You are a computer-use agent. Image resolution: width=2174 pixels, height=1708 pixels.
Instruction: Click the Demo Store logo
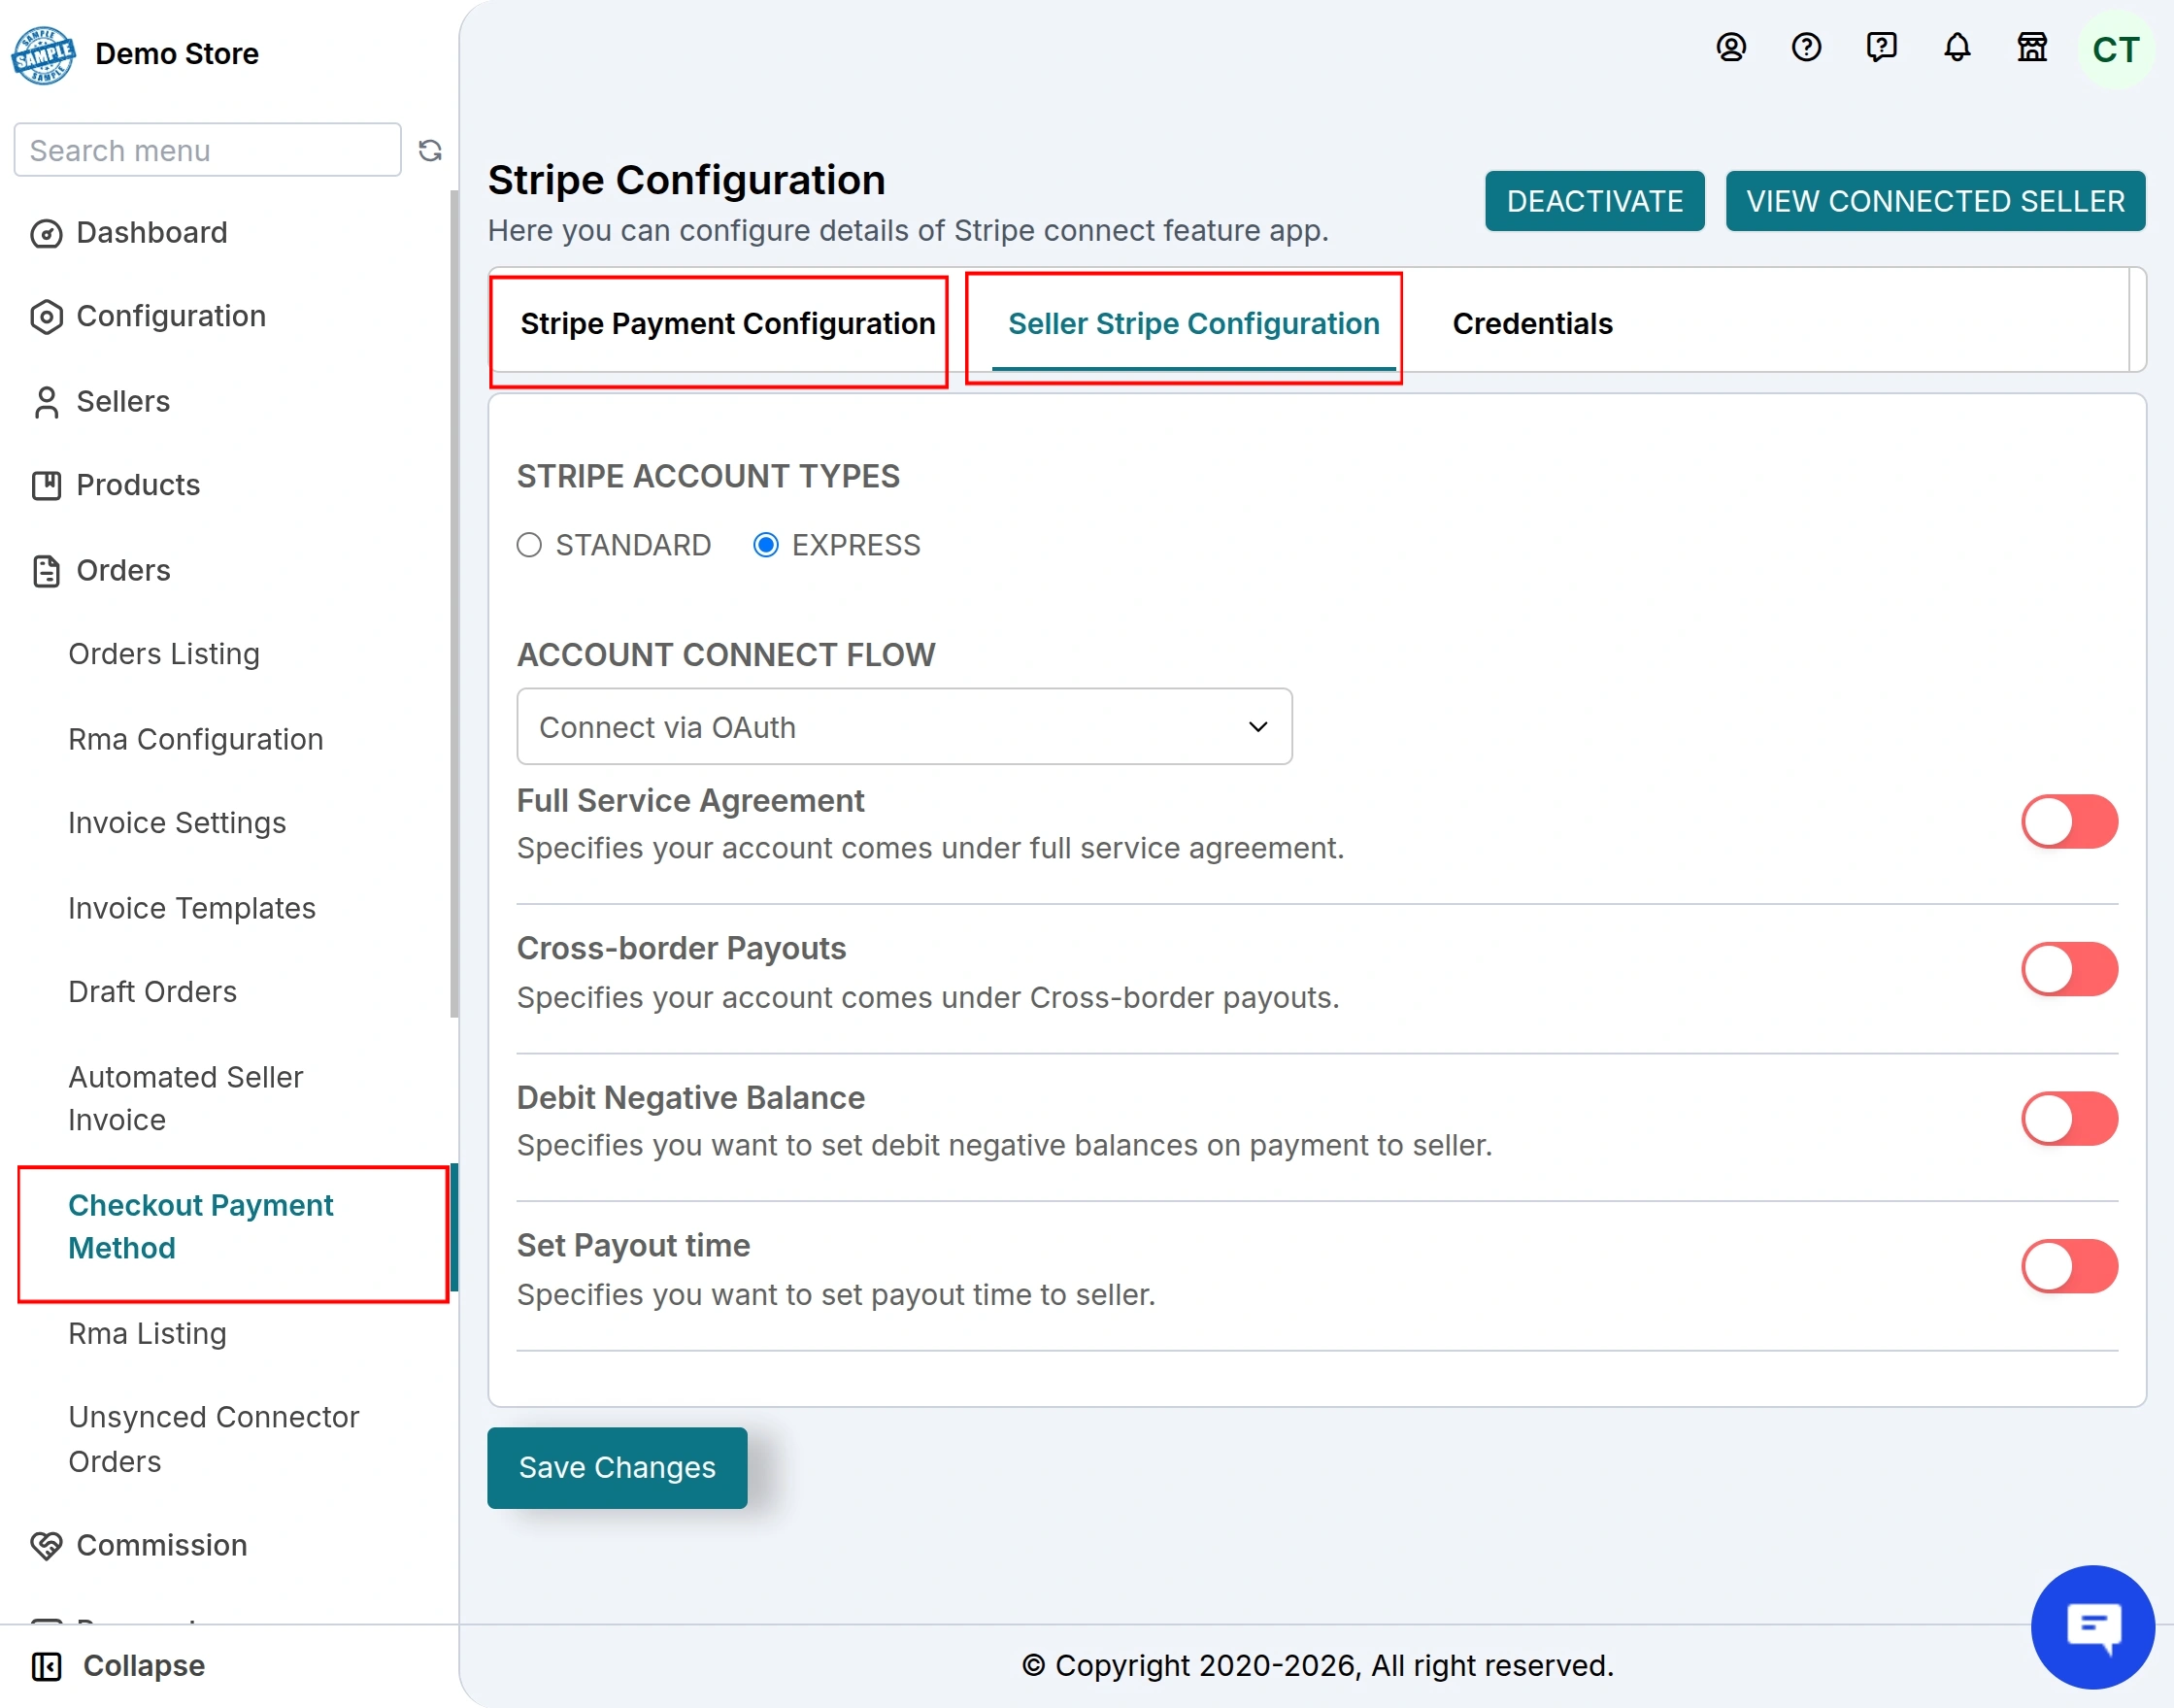[x=43, y=55]
